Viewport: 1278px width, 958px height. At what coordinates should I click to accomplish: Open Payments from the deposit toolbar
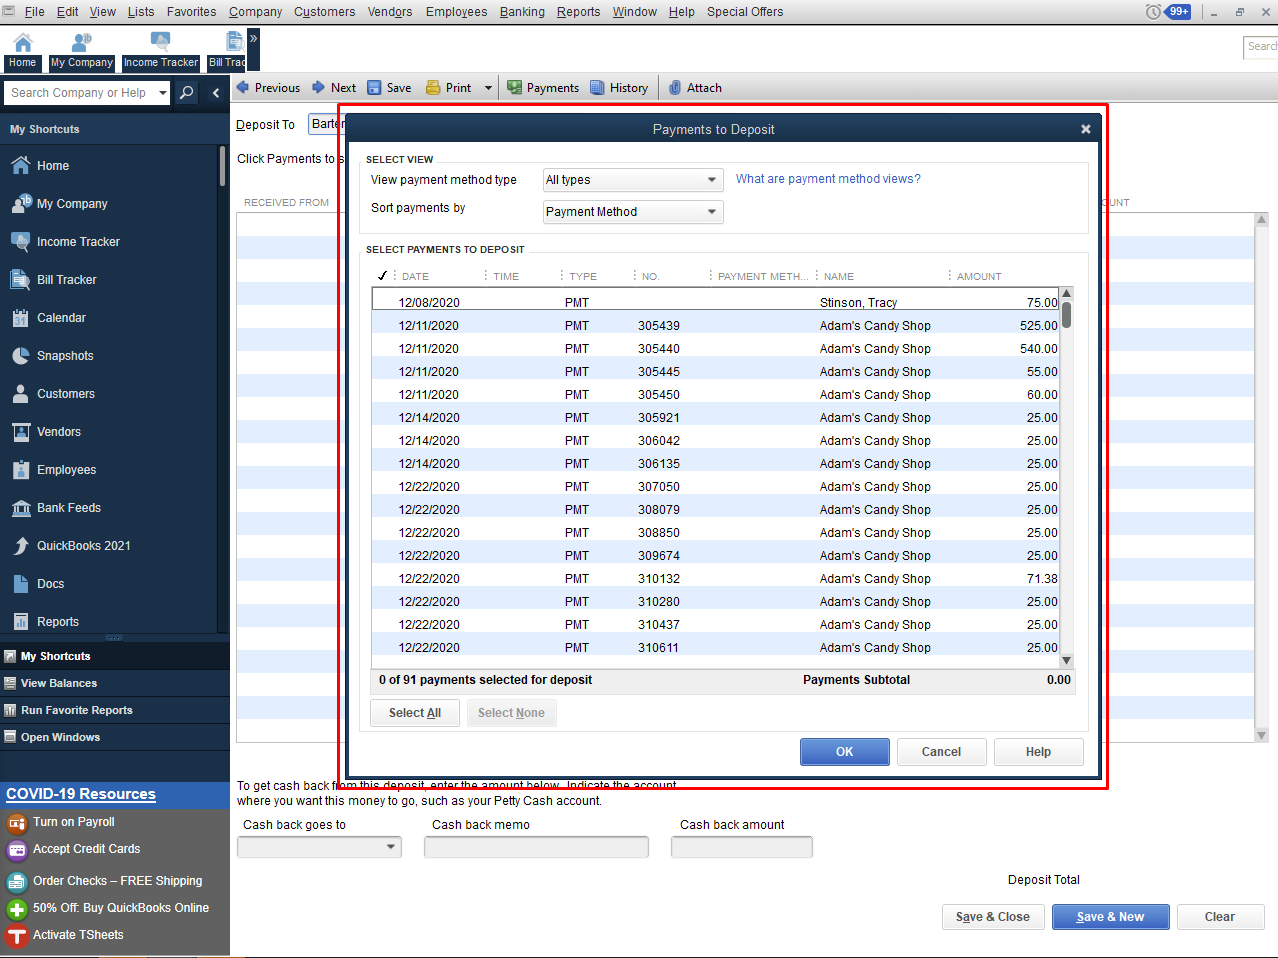[543, 88]
